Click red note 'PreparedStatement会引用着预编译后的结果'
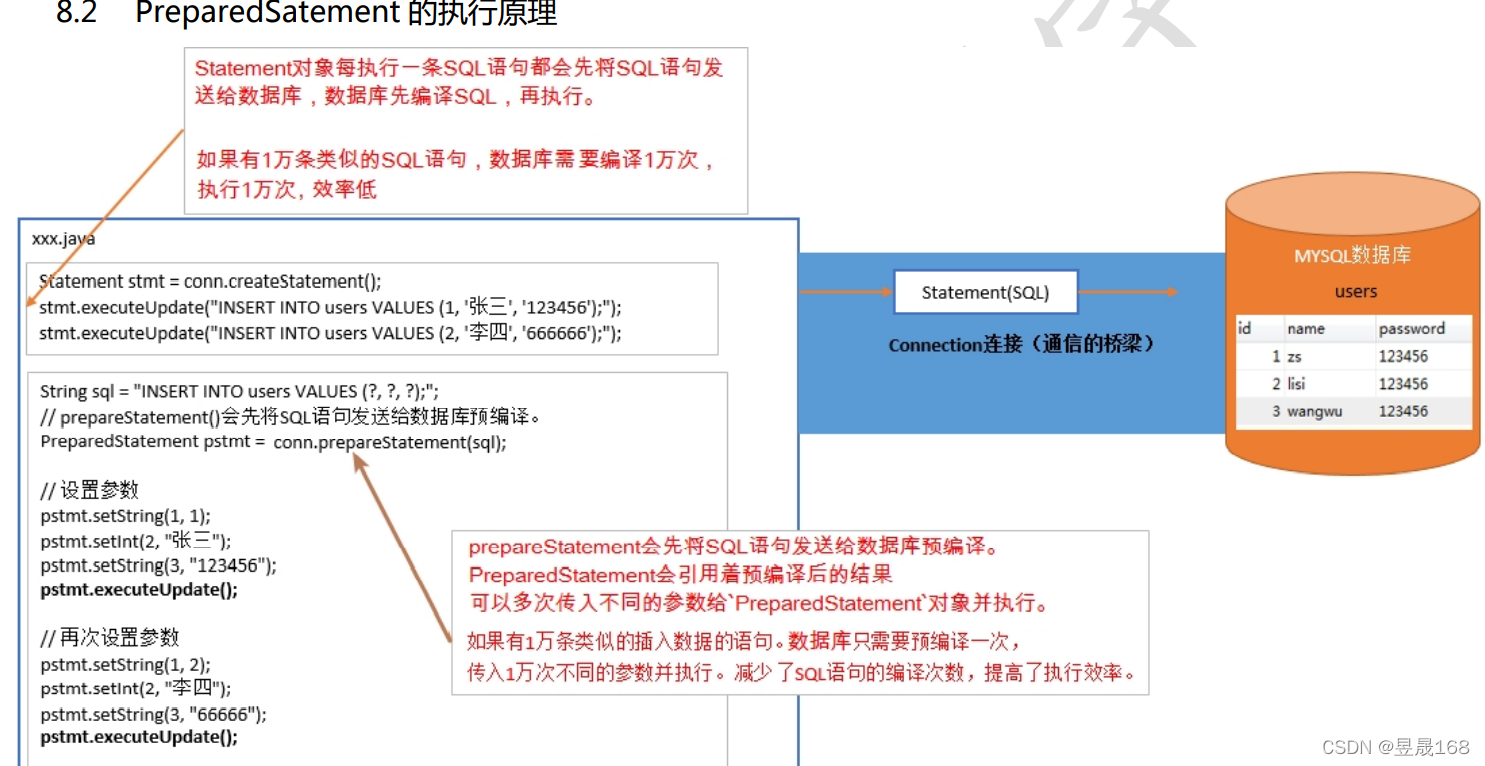1485x766 pixels. point(680,575)
